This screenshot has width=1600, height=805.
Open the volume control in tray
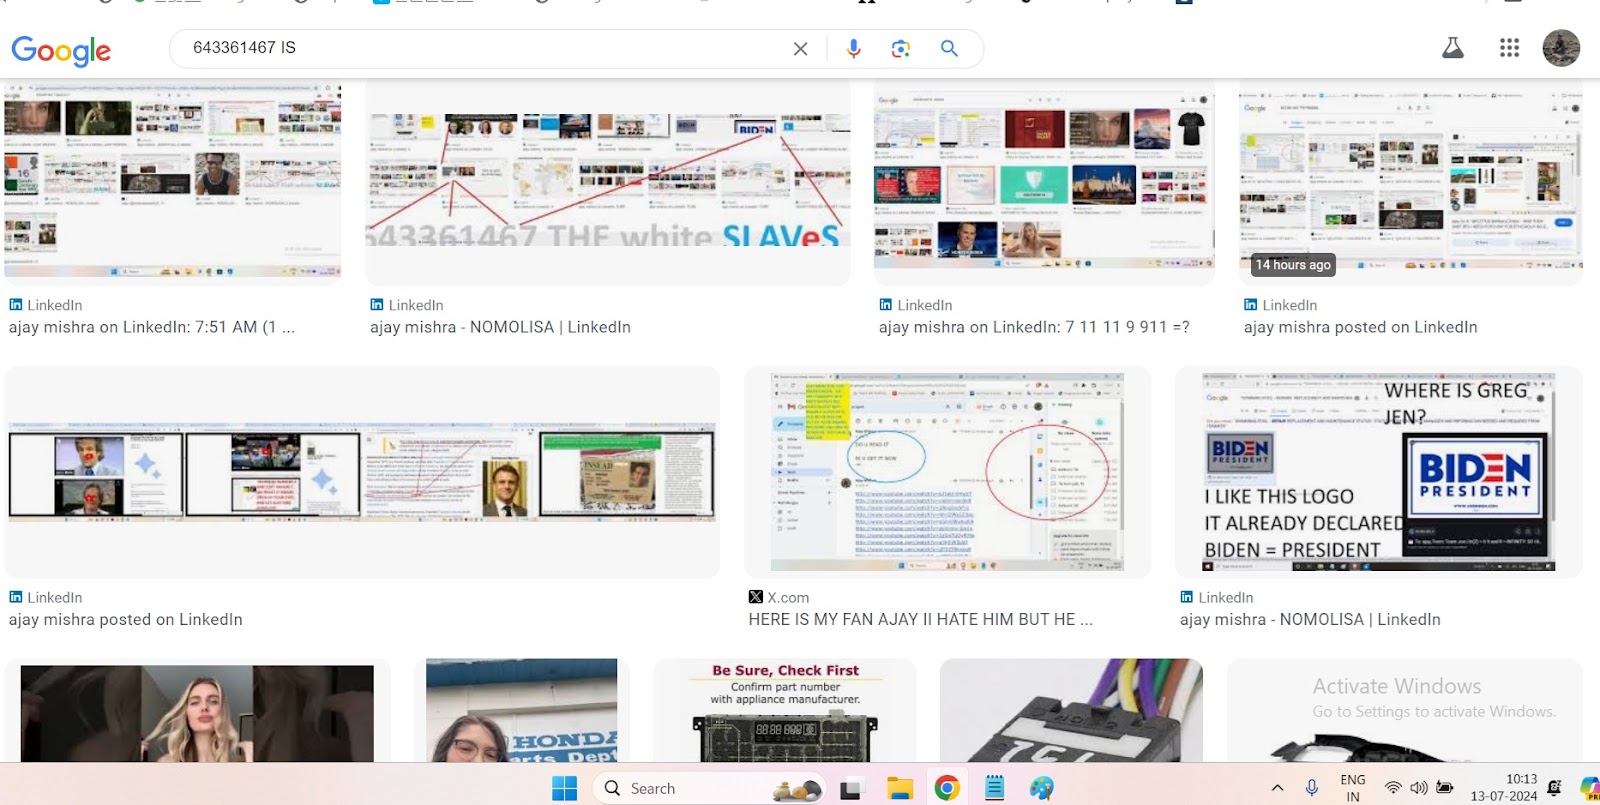(x=1418, y=788)
